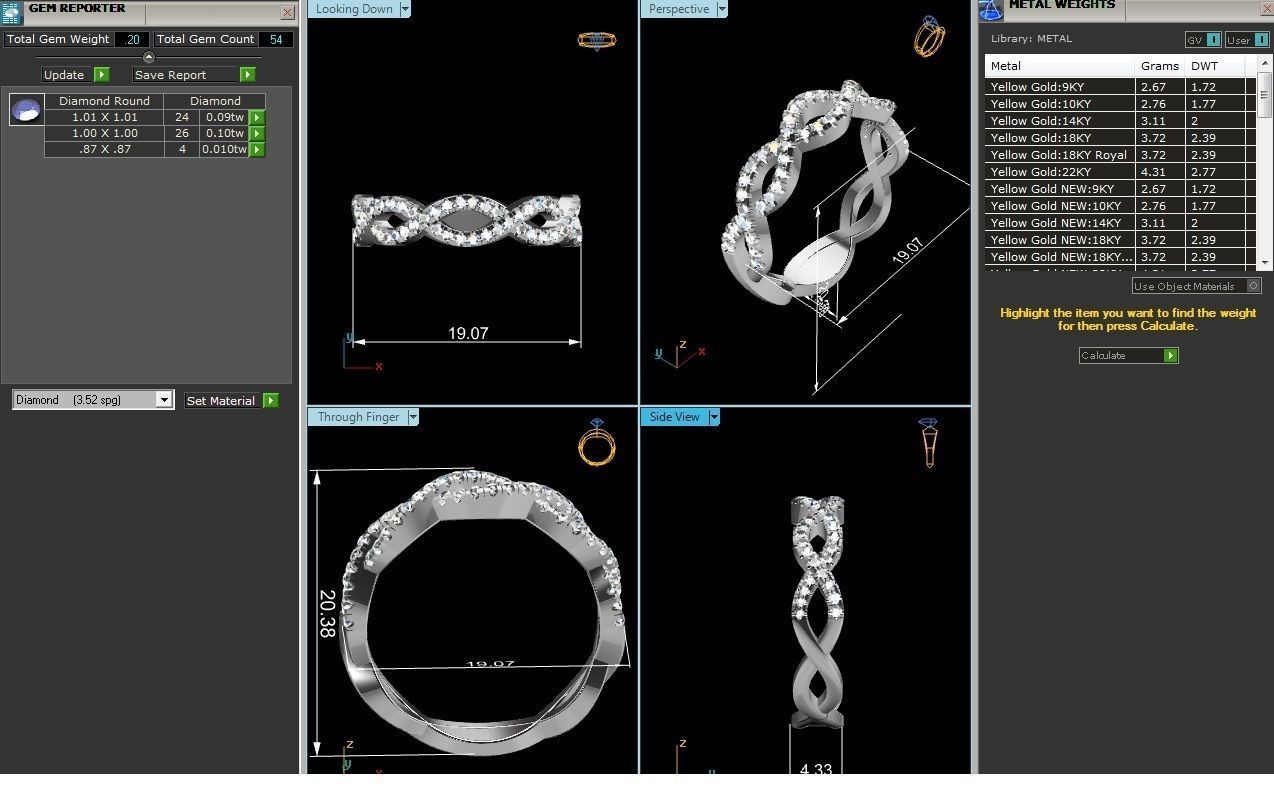Viewport: 1274px width, 794px height.
Task: Click the 4.33 dimension in Side View
Action: (816, 769)
